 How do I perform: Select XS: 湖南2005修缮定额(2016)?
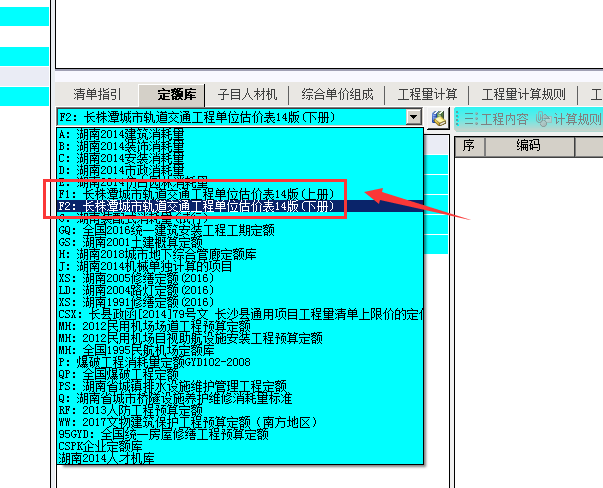coord(240,278)
